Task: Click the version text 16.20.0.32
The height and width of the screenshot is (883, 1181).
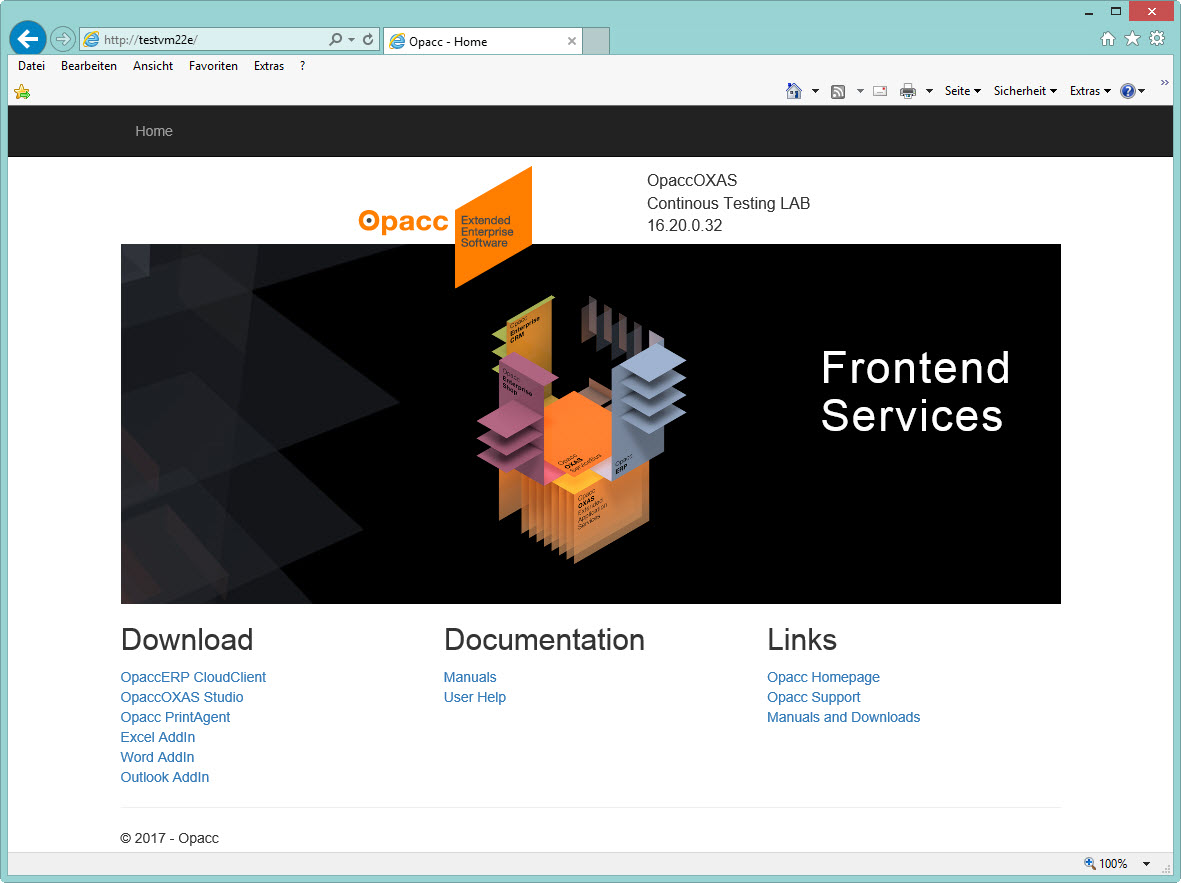Action: point(684,225)
